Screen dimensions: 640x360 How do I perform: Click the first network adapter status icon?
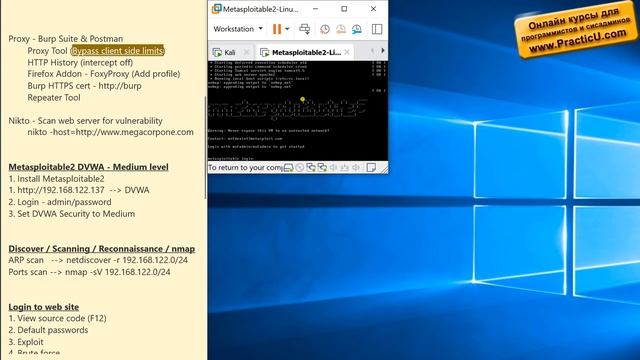[x=311, y=167]
